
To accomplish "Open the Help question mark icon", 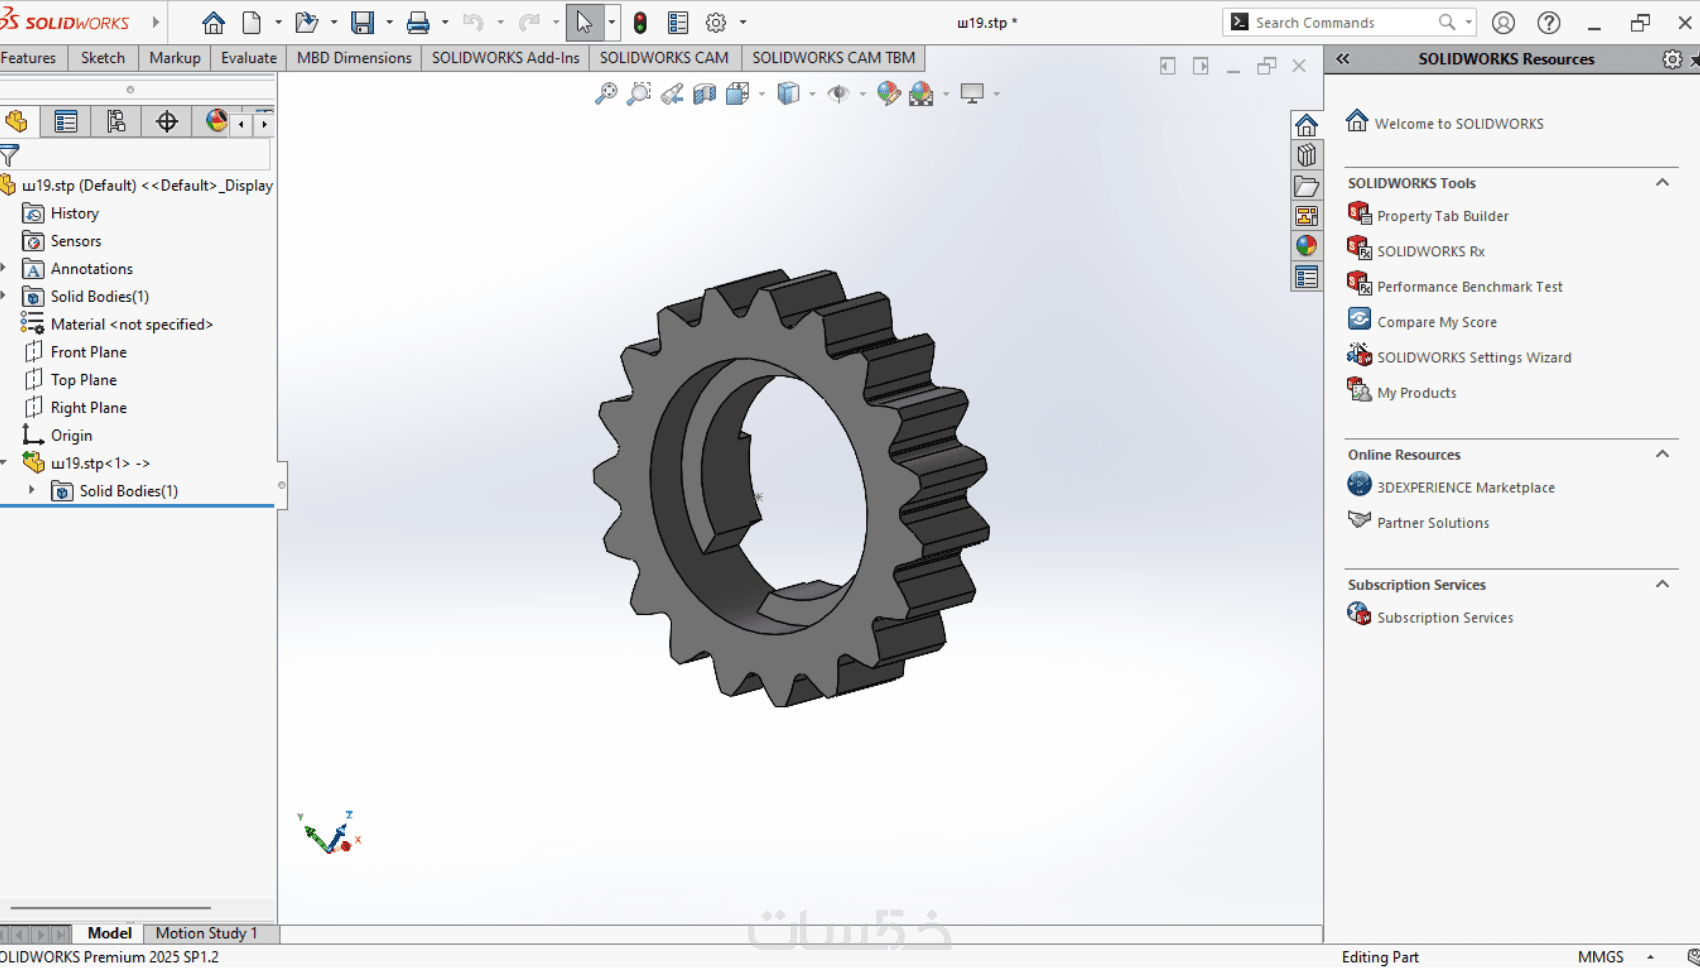I will pyautogui.click(x=1548, y=22).
